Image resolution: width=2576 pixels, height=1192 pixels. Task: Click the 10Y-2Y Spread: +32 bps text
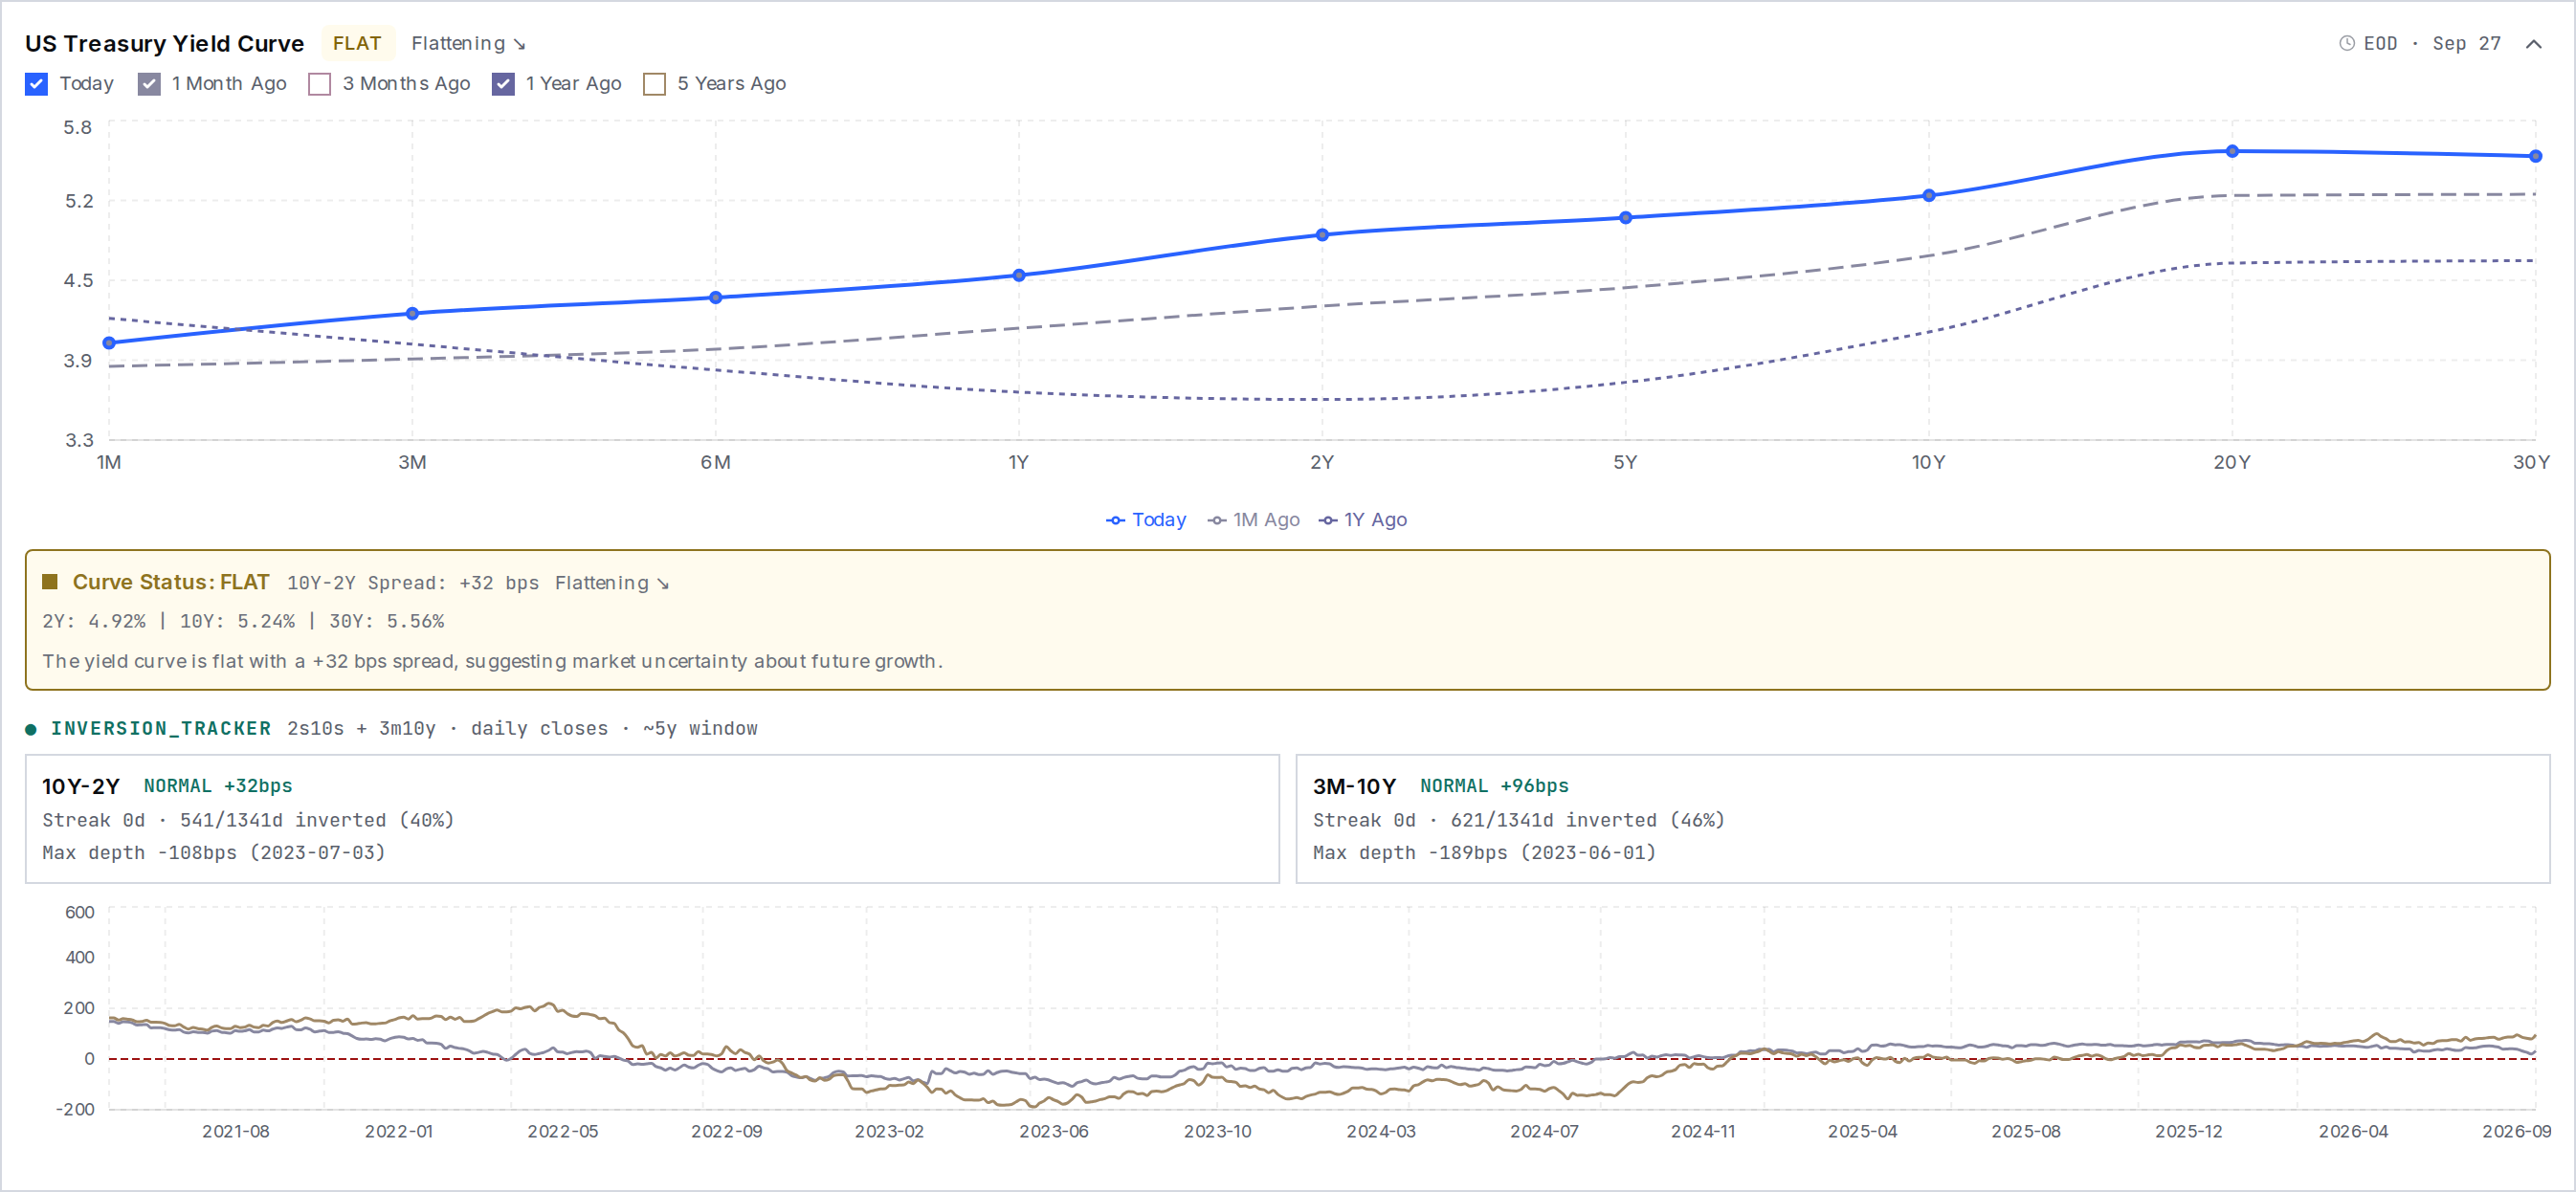pyautogui.click(x=413, y=583)
